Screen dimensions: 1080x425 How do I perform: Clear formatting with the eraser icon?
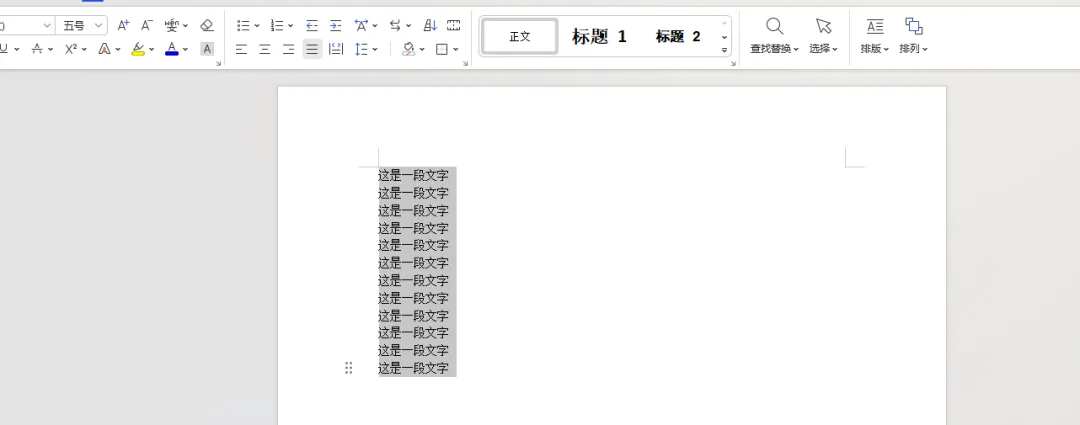207,25
